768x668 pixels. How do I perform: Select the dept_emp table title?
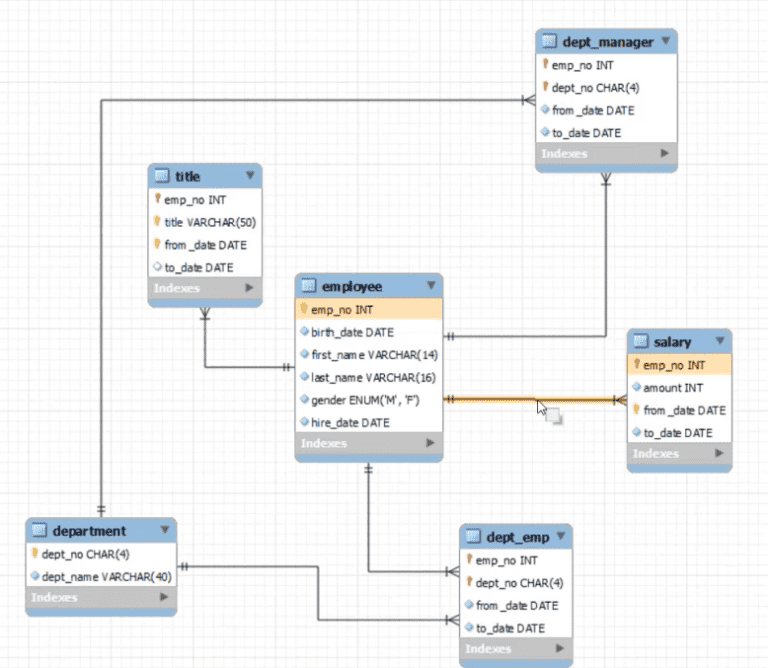518,537
